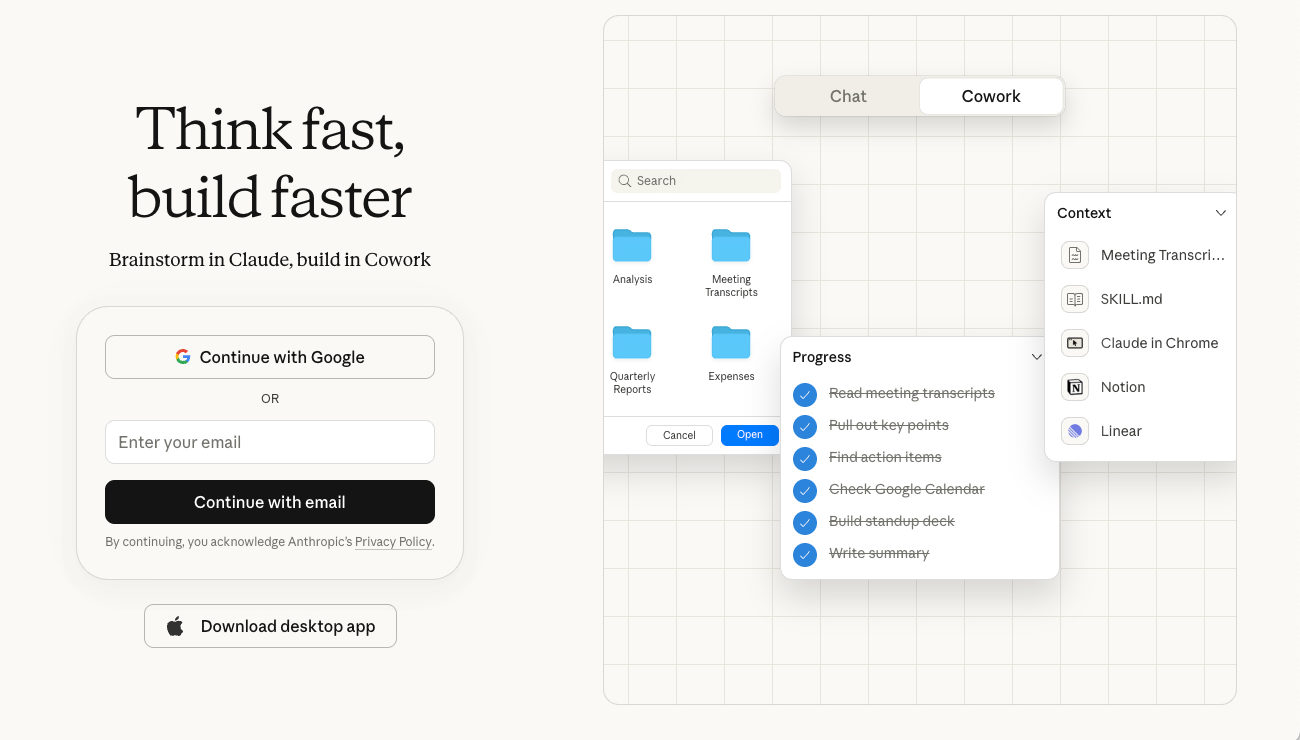Toggle the Find action items checkbox

[805, 458]
